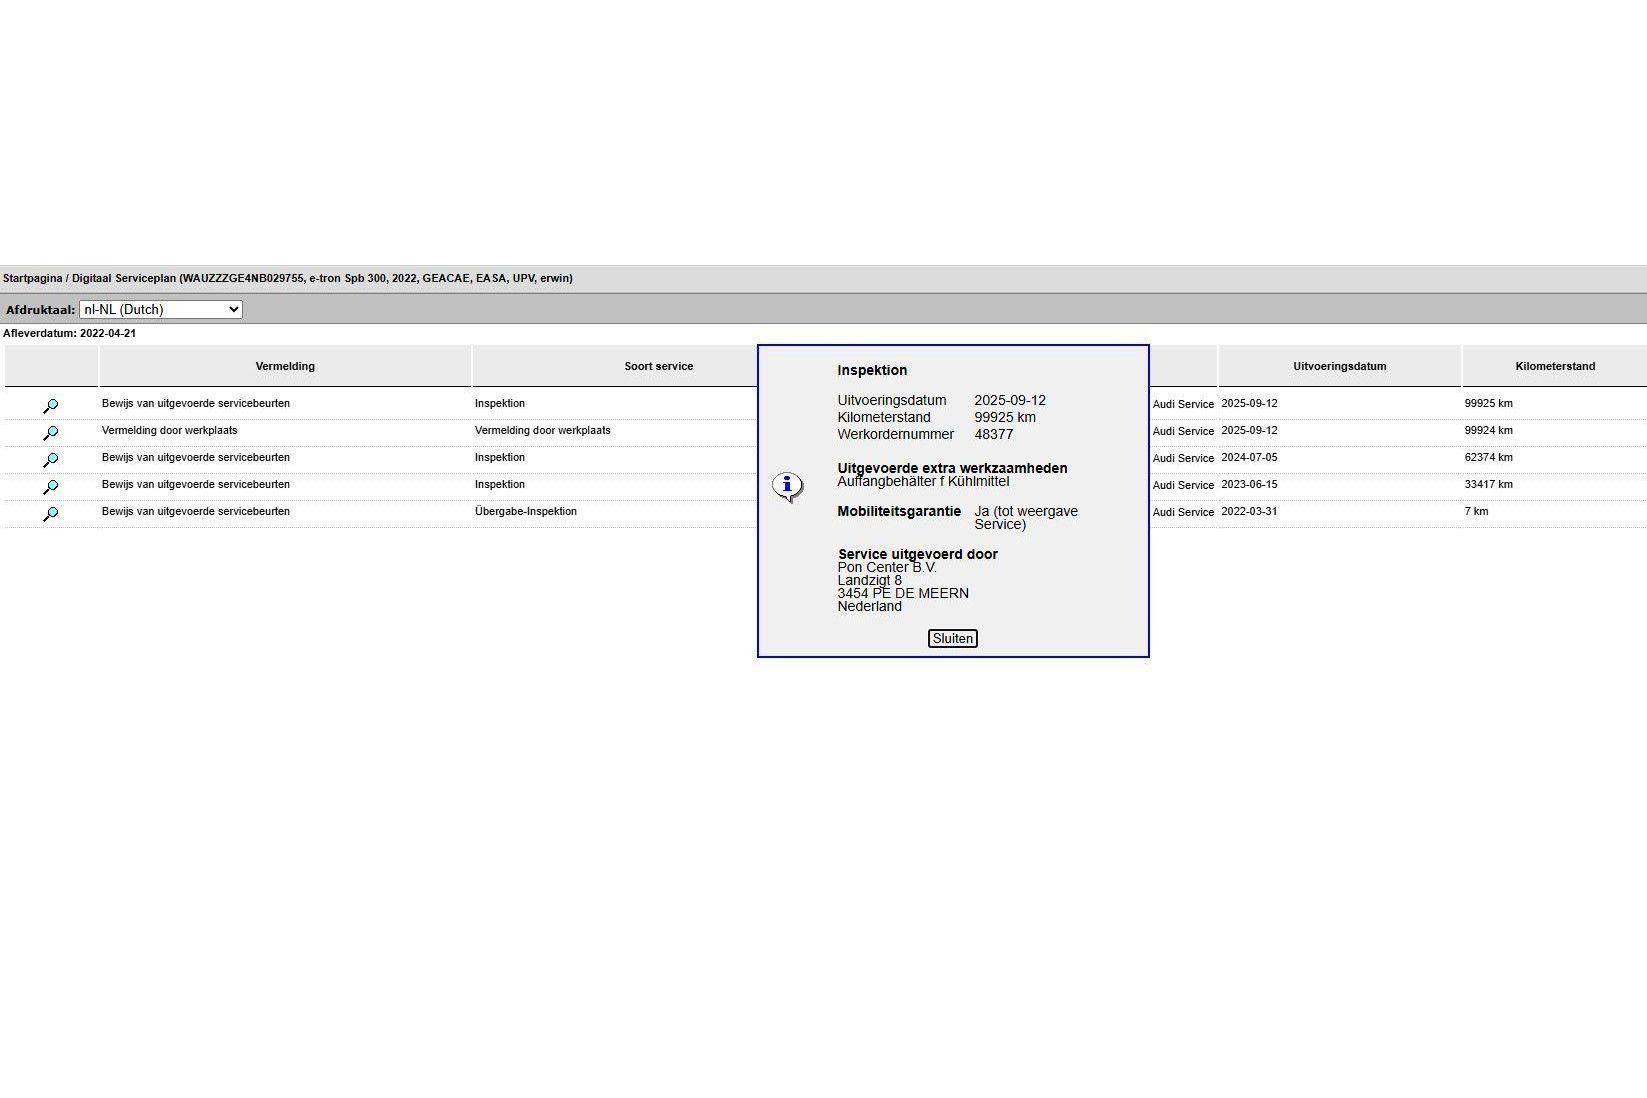This screenshot has height=1098, width=1647.
Task: Select the 33417 km cell
Action: click(x=1488, y=485)
